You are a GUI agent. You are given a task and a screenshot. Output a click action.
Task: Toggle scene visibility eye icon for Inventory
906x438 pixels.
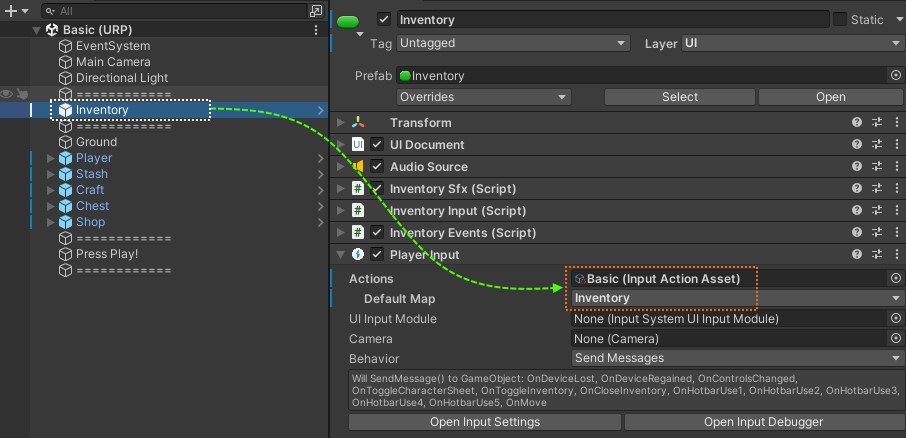[7, 94]
